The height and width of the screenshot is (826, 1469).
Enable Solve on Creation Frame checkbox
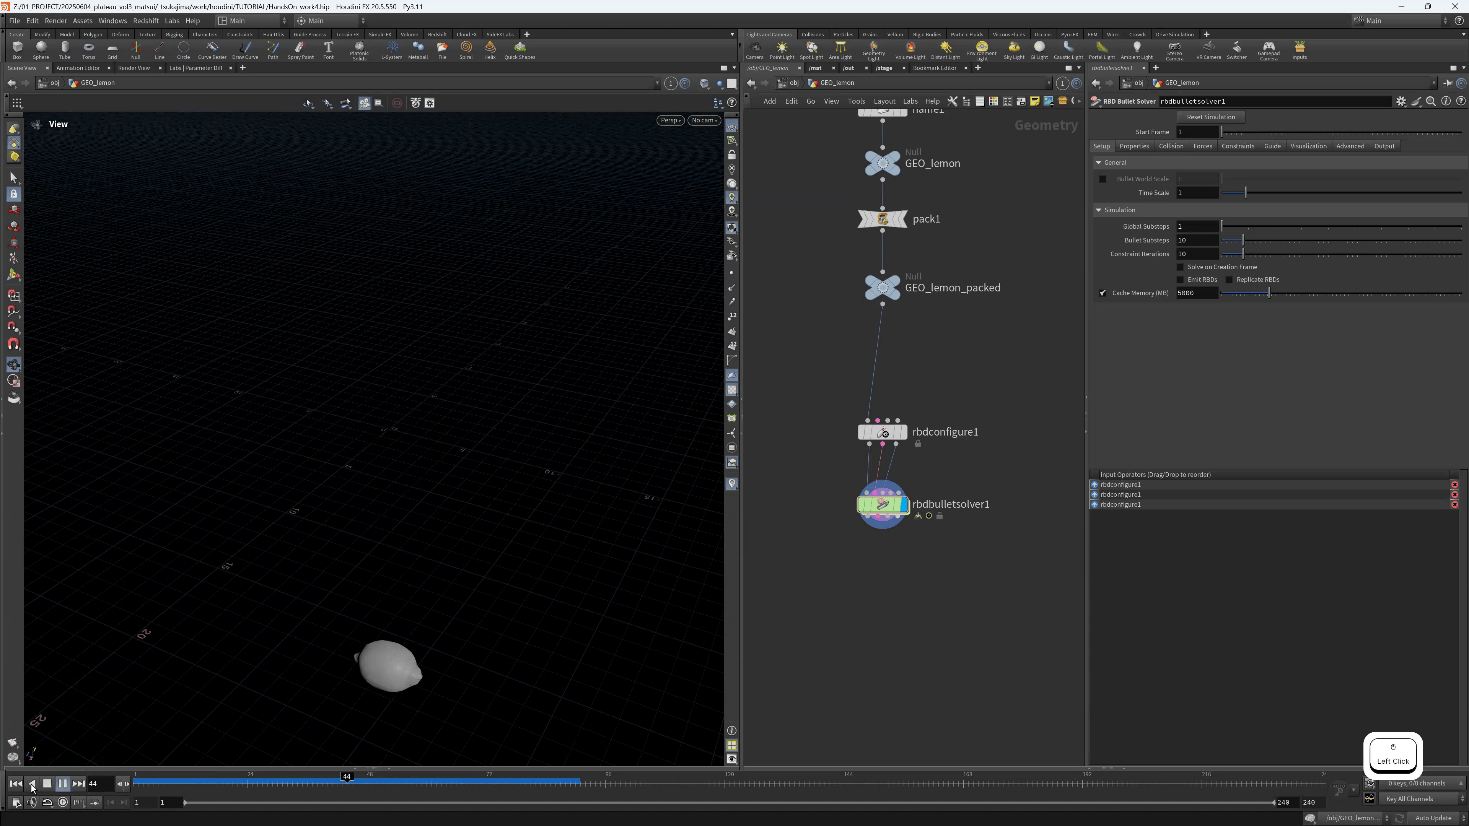click(1181, 267)
